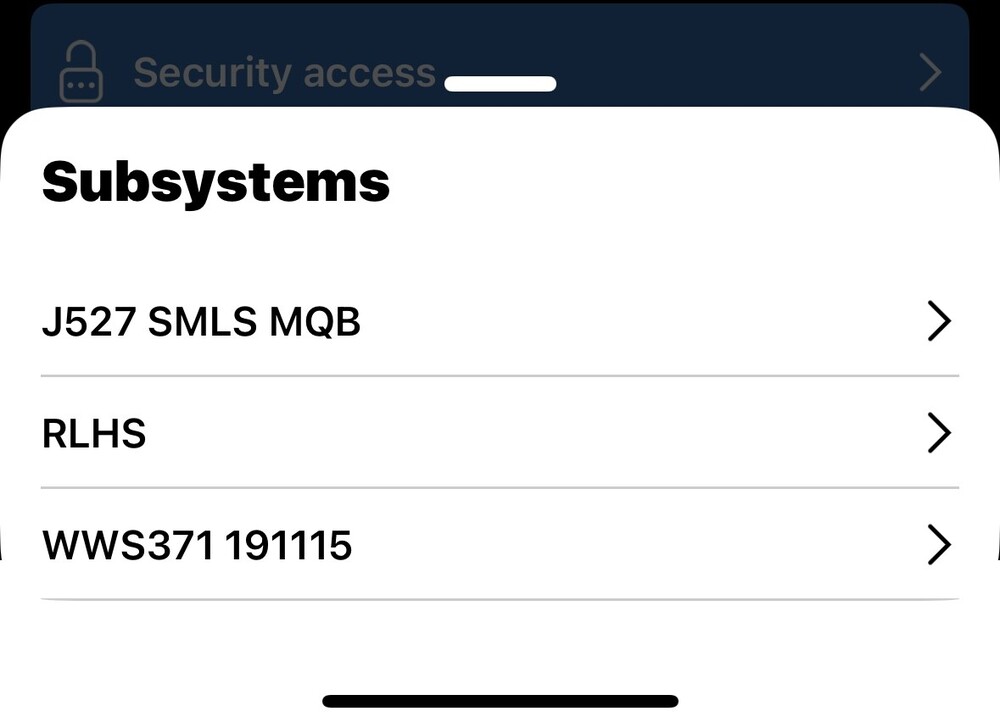This screenshot has width=1000, height=728.
Task: Tap the black home indicator bar
Action: tap(500, 701)
